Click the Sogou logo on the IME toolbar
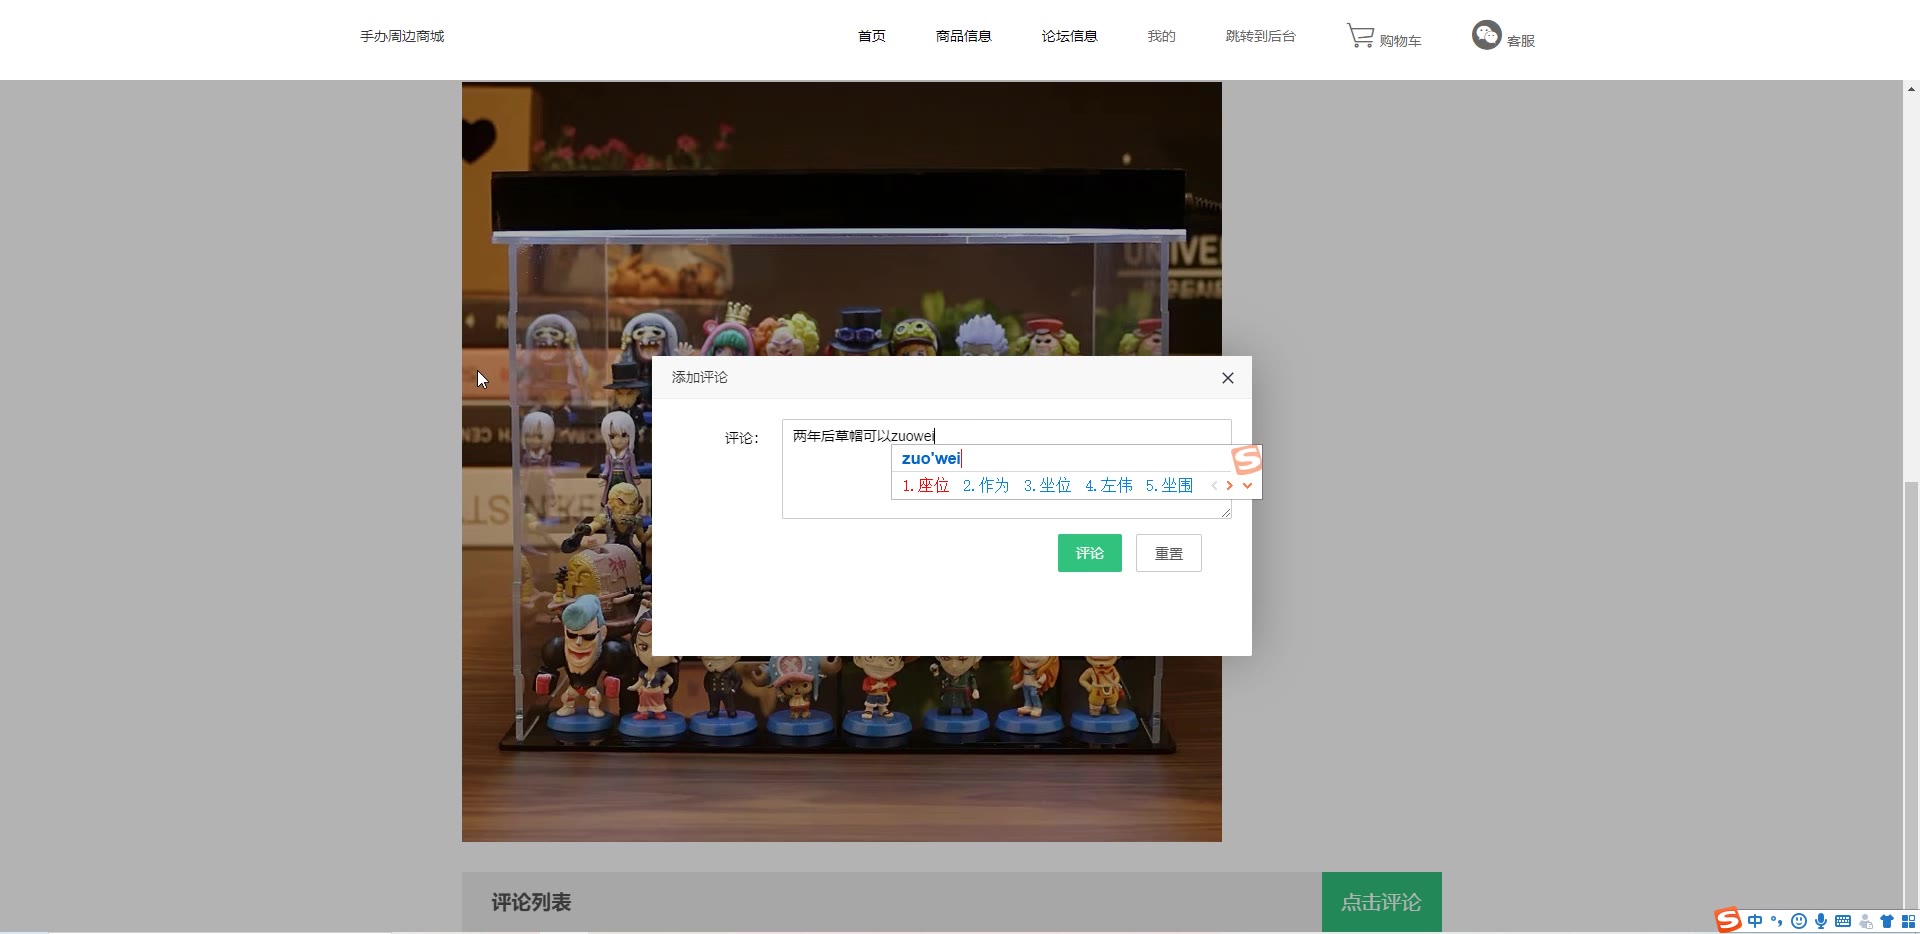Screen dimensions: 1920x934 (1728, 921)
